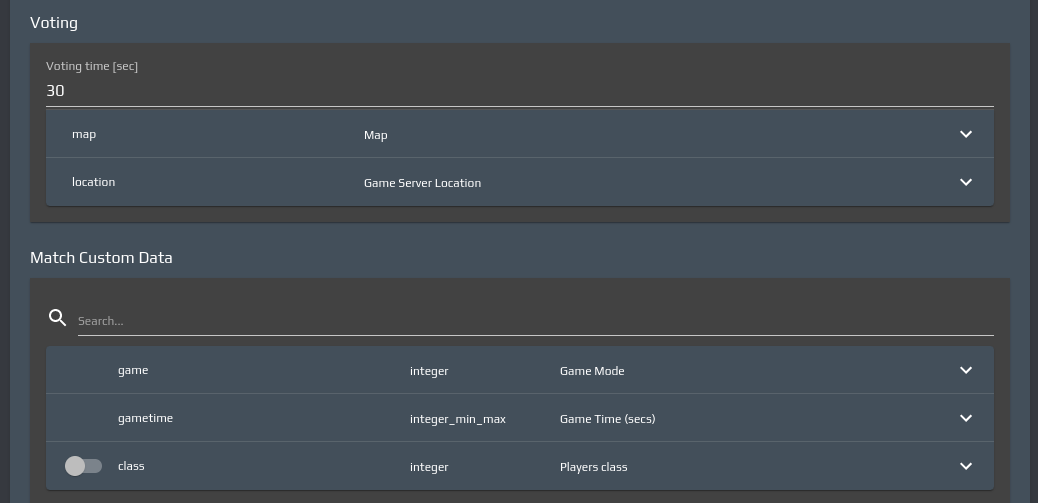Click the gametime entry name
This screenshot has width=1038, height=503.
(x=145, y=418)
